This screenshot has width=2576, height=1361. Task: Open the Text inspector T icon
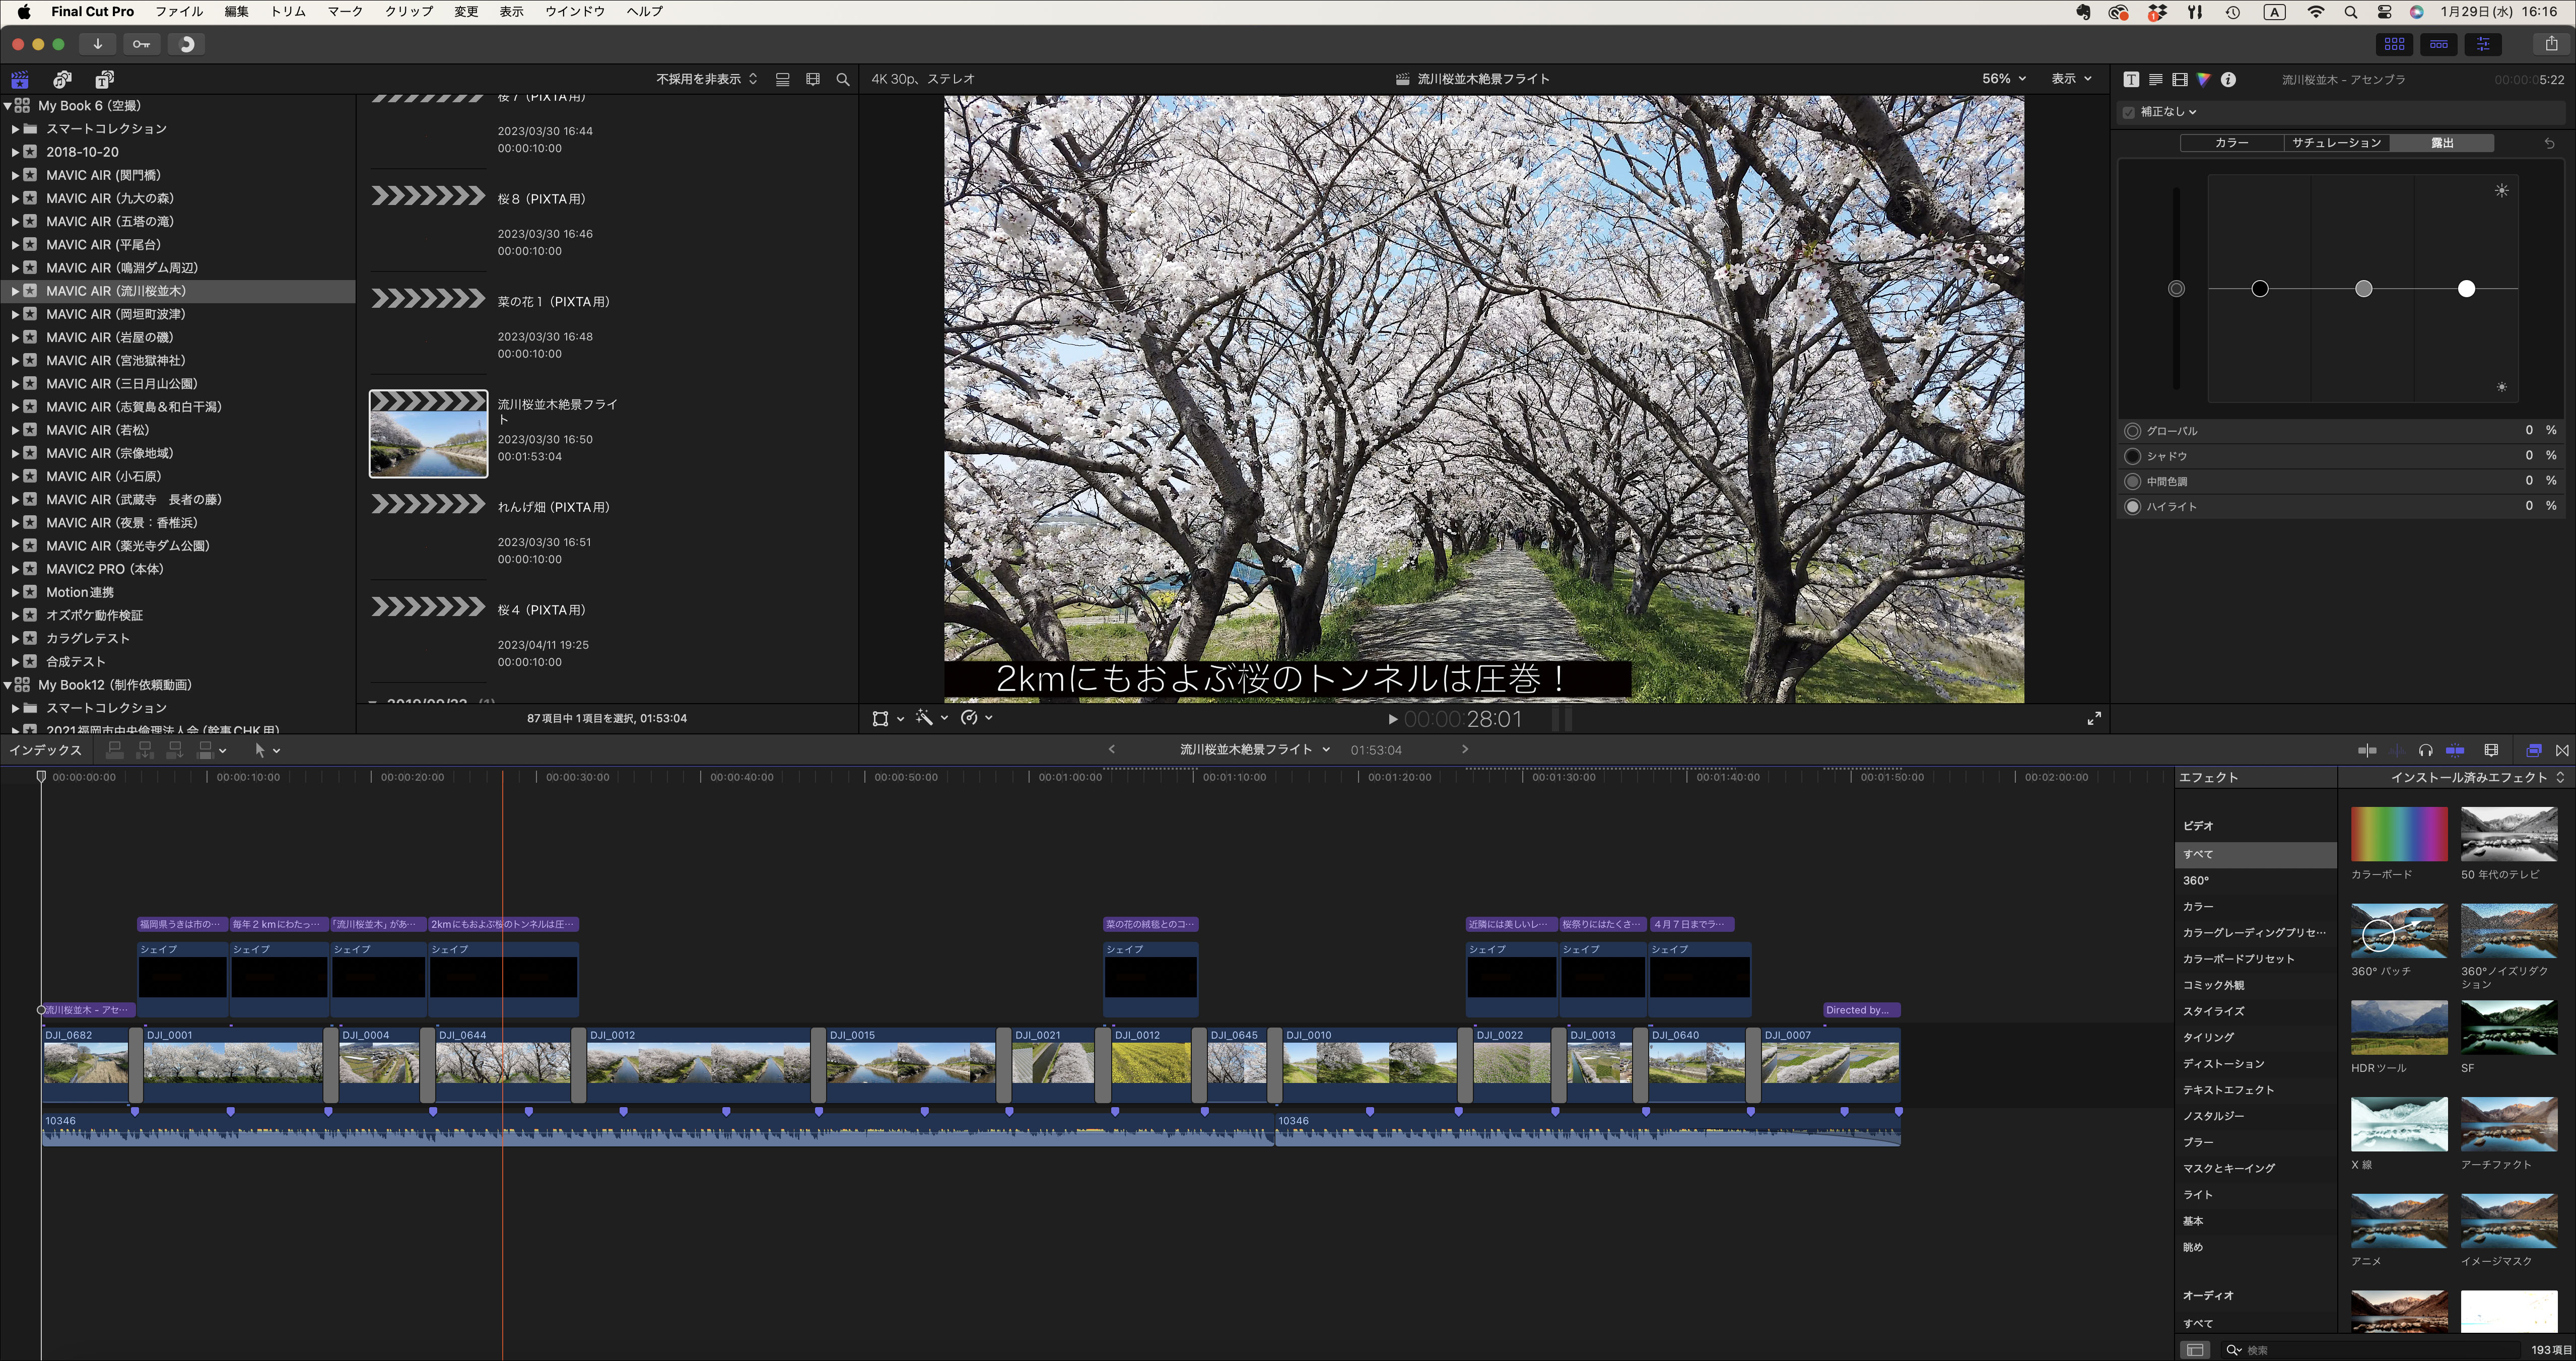coord(2131,79)
